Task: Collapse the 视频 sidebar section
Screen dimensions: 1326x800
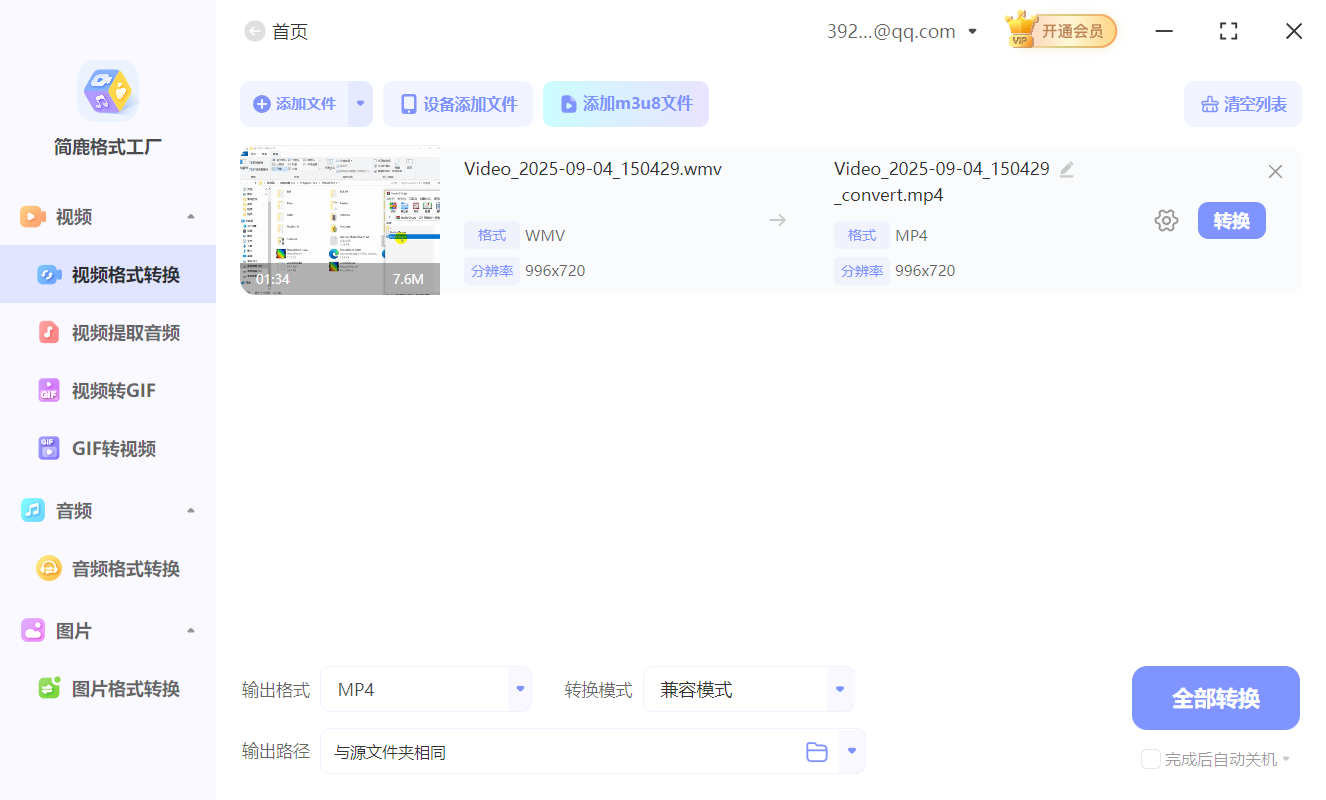Action: (x=190, y=215)
